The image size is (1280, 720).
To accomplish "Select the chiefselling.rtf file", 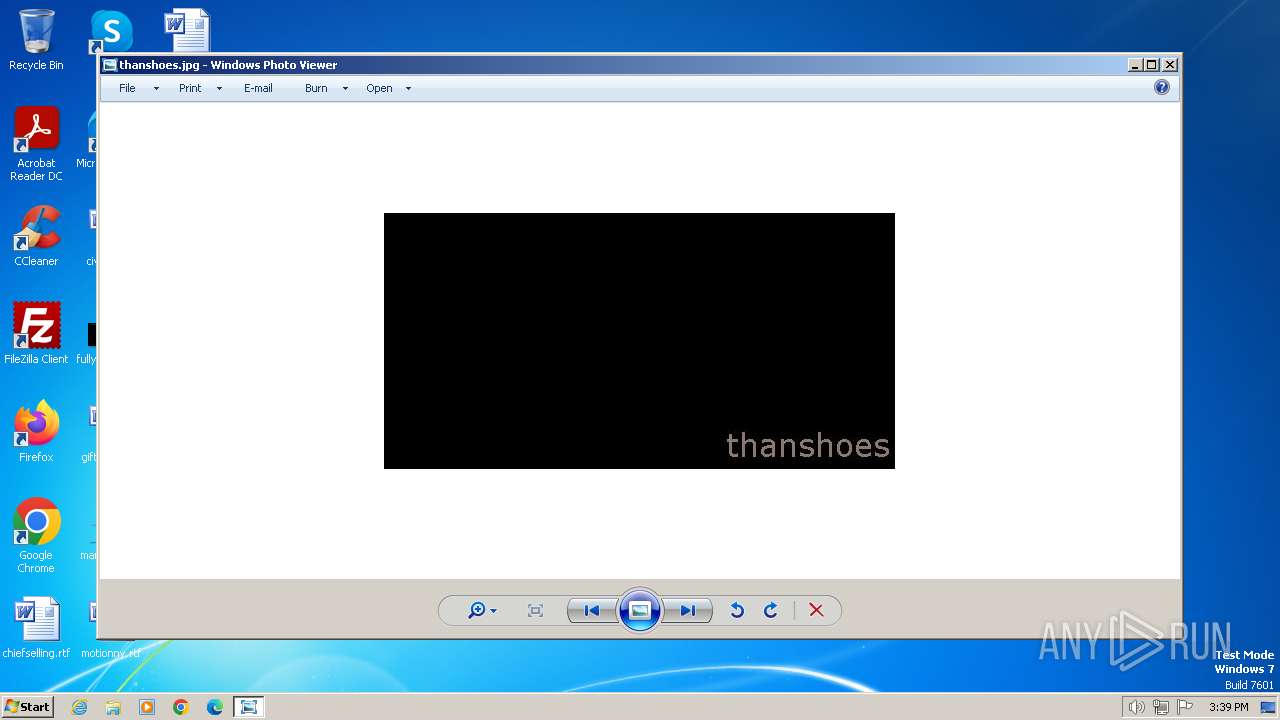I will click(36, 628).
